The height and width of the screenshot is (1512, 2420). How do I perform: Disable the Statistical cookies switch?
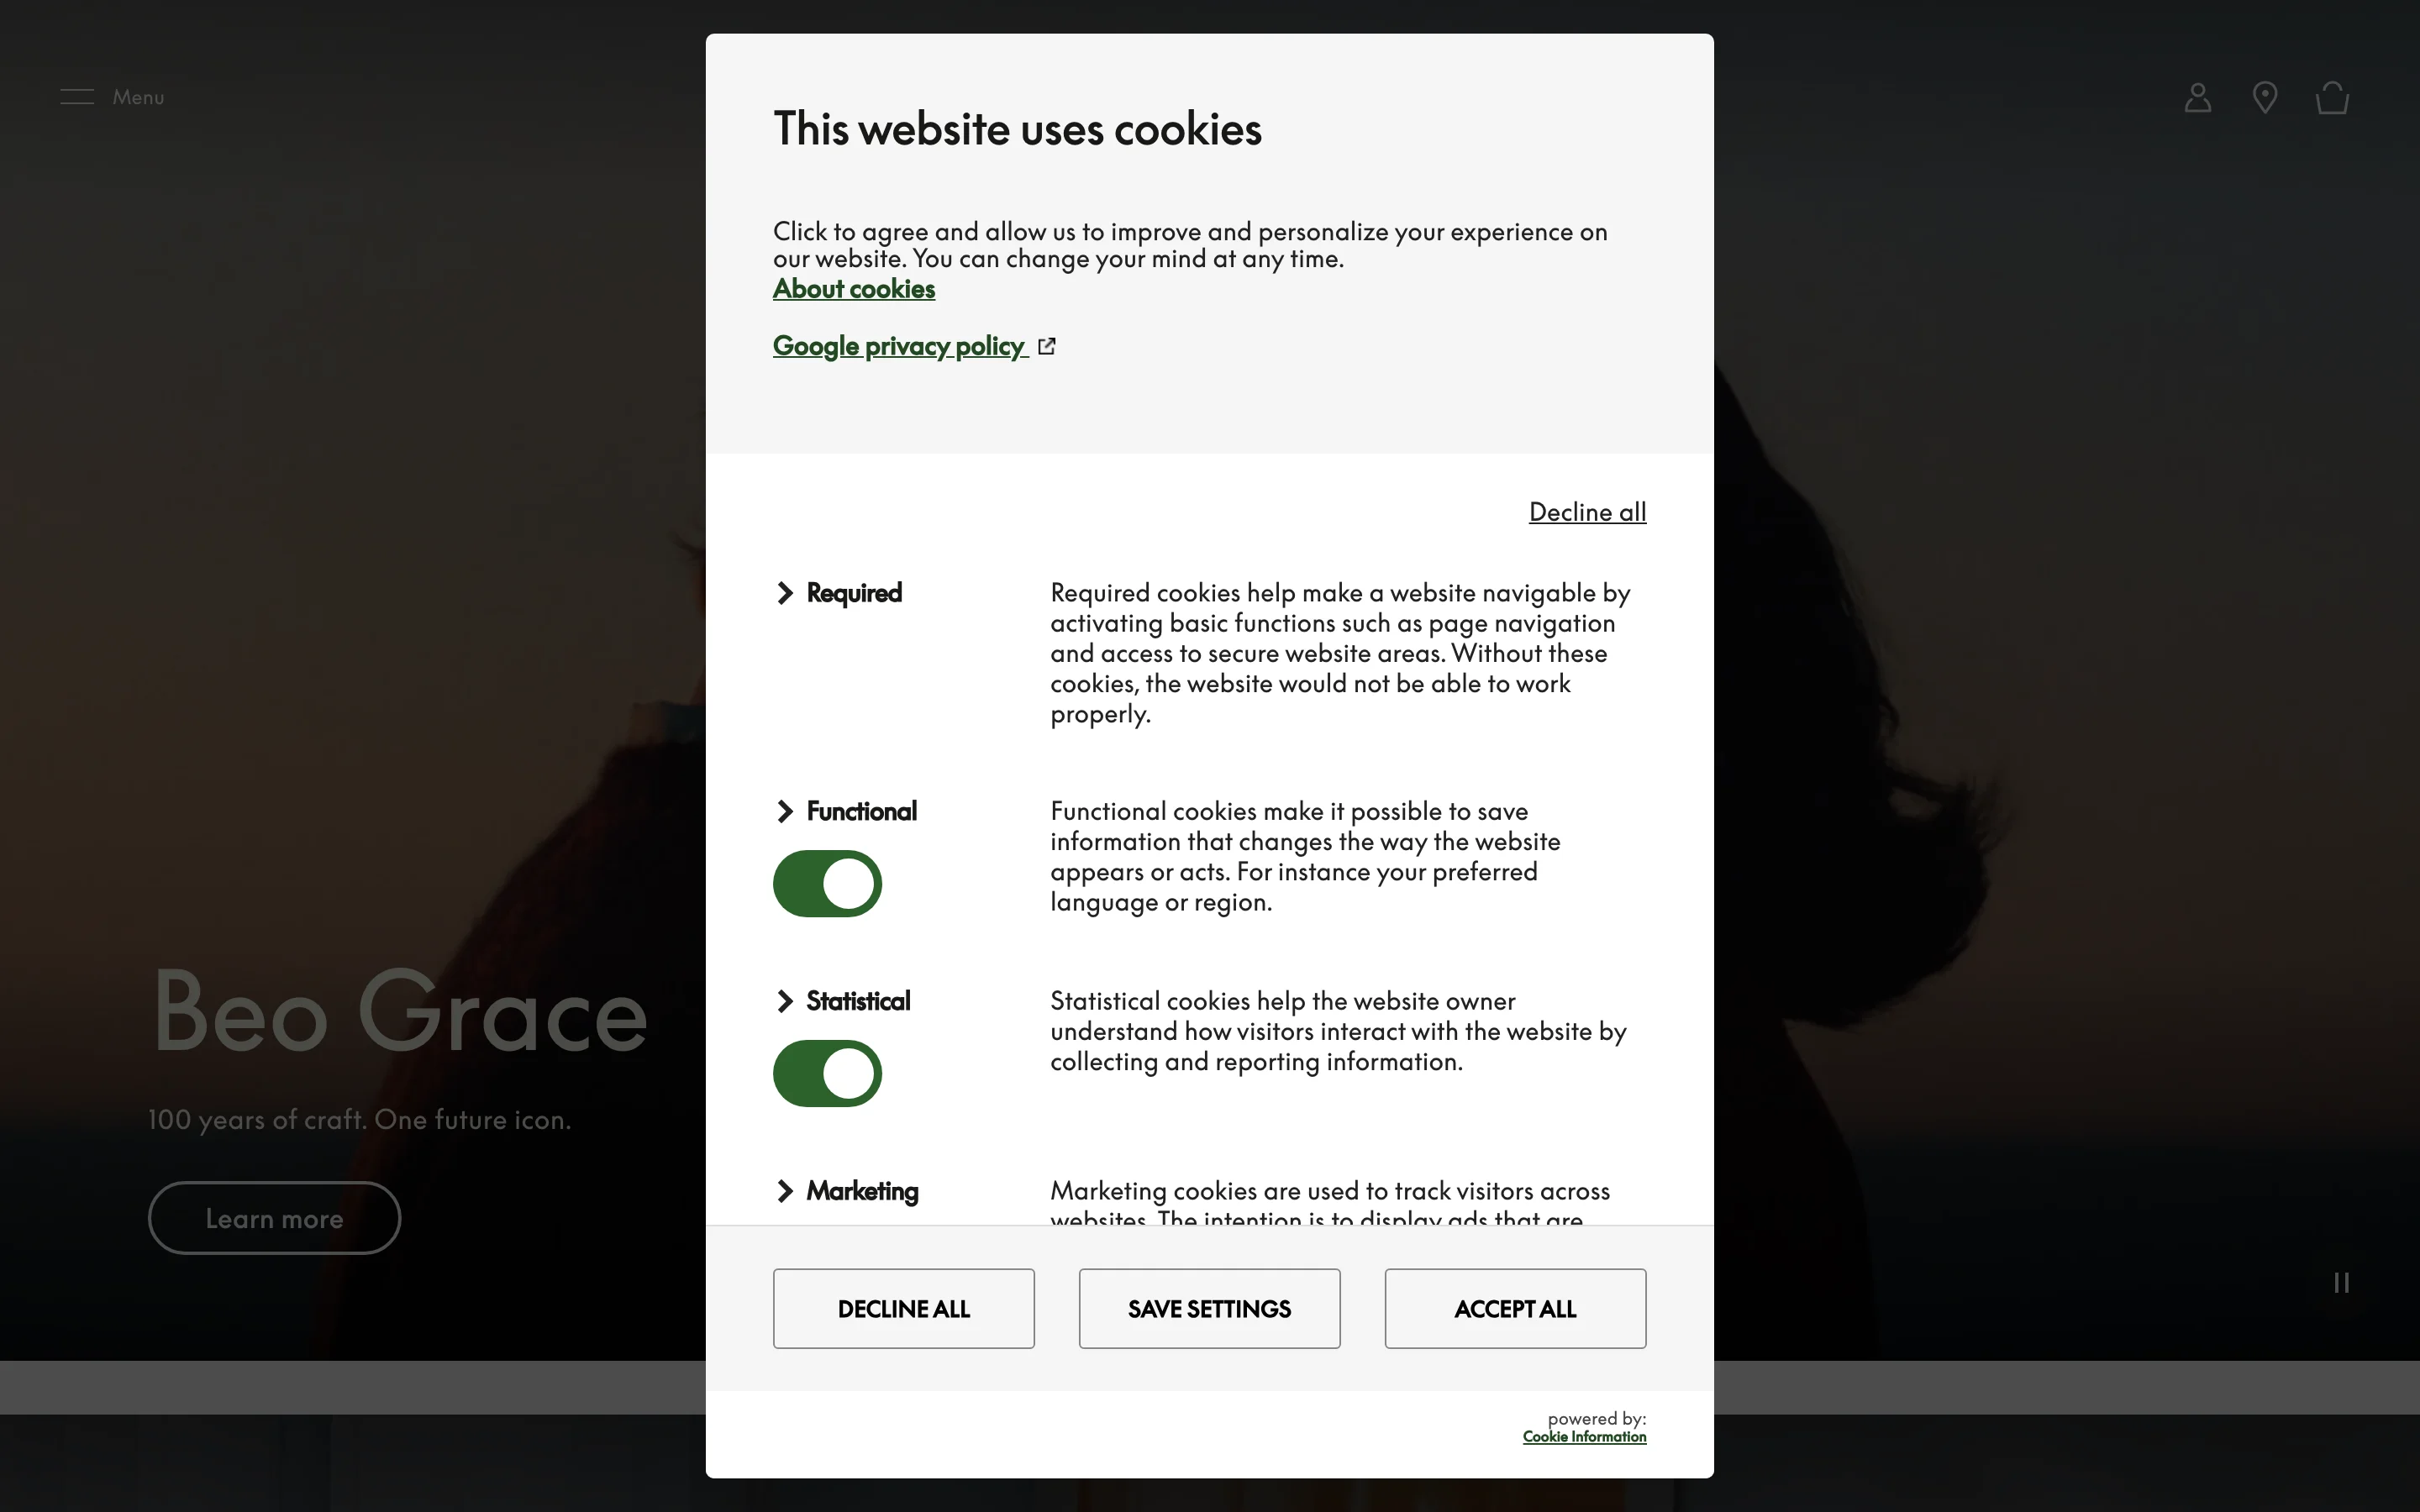(x=827, y=1074)
